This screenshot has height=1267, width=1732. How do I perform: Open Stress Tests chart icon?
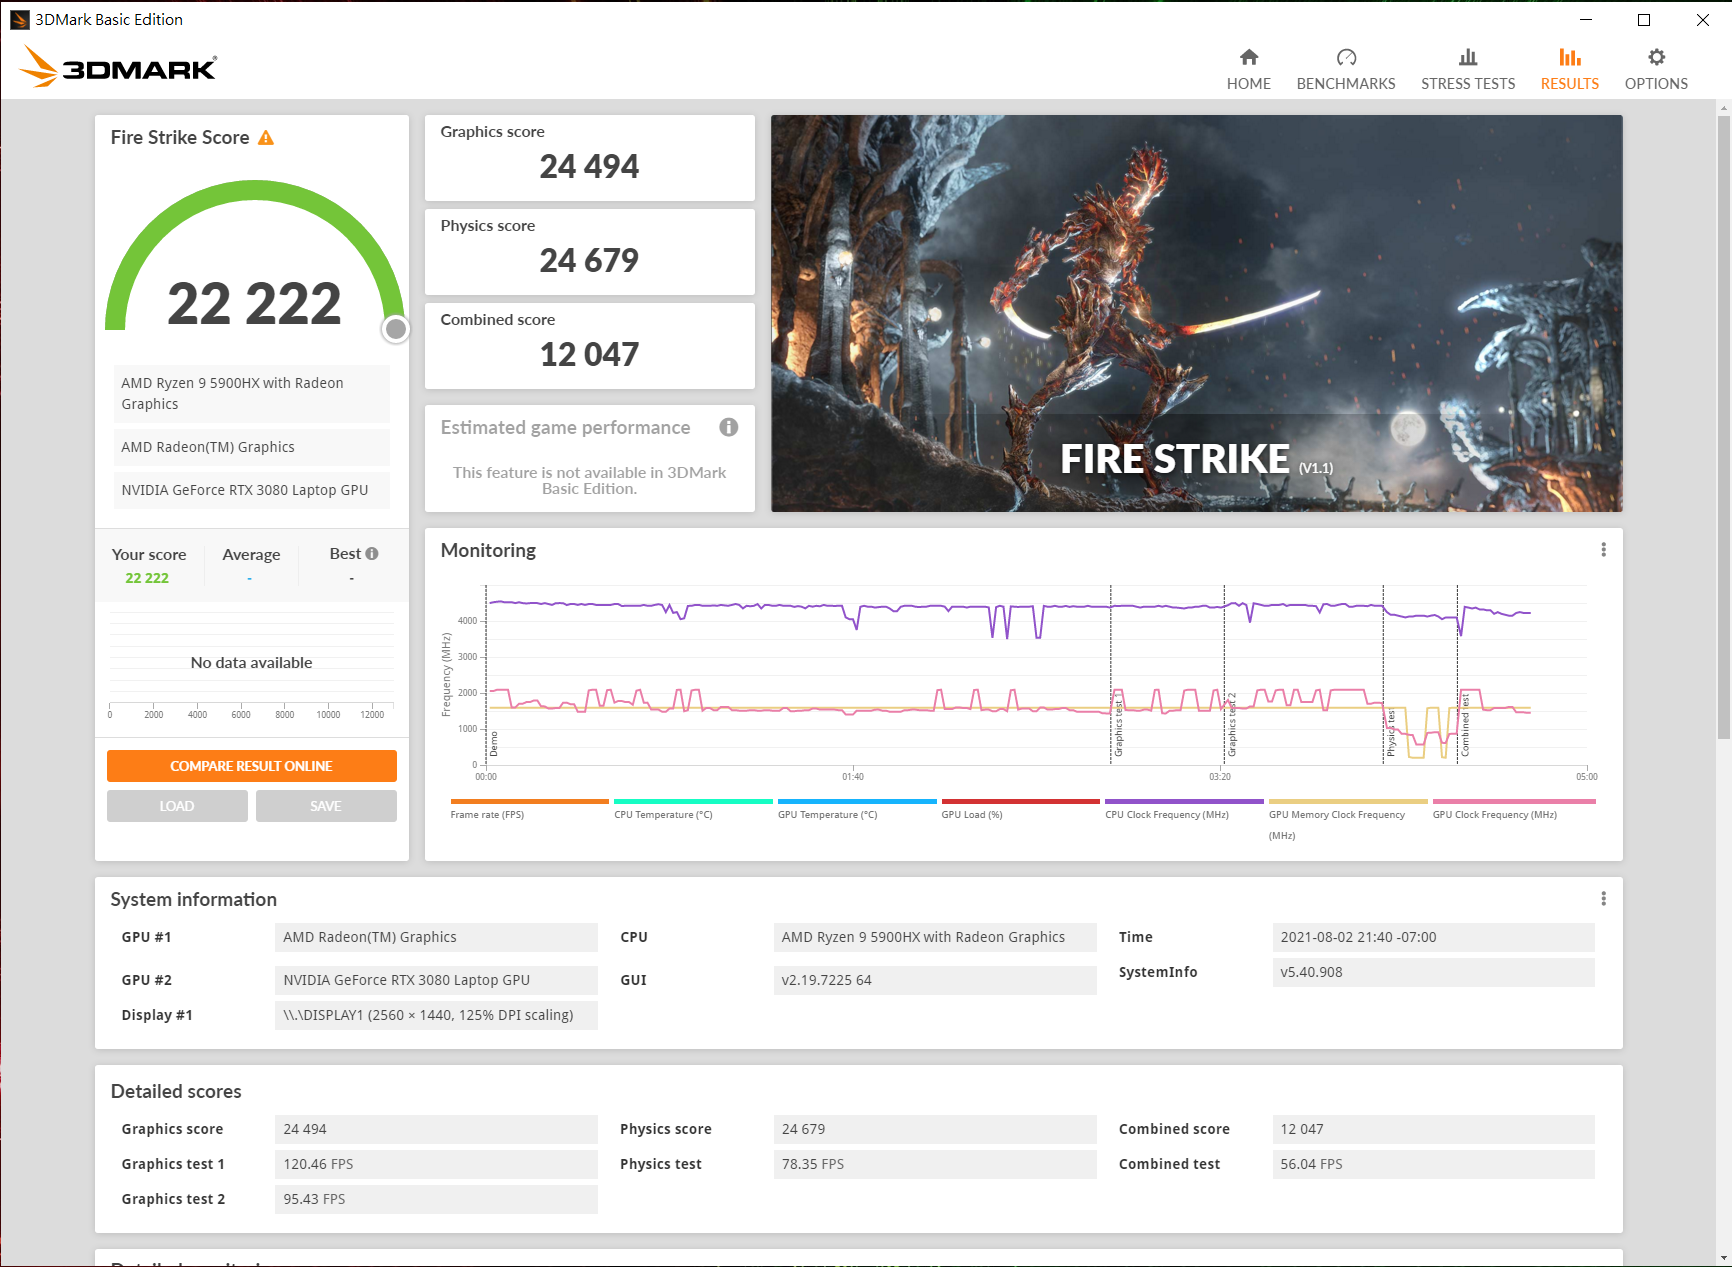pyautogui.click(x=1467, y=58)
